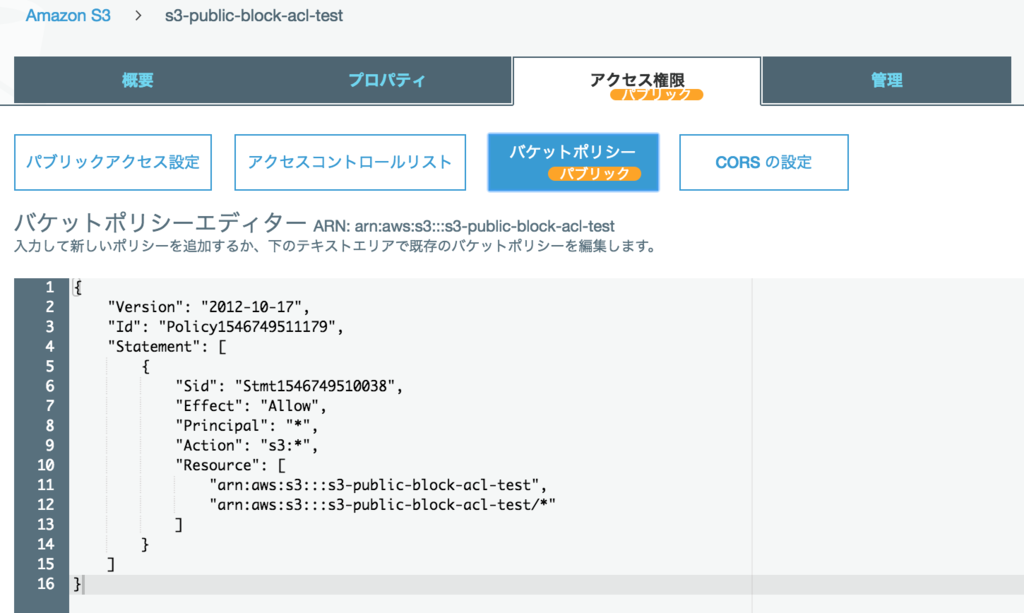This screenshot has height=613, width=1024.
Task: Click the "Effect": "Allow" line
Action: point(251,406)
